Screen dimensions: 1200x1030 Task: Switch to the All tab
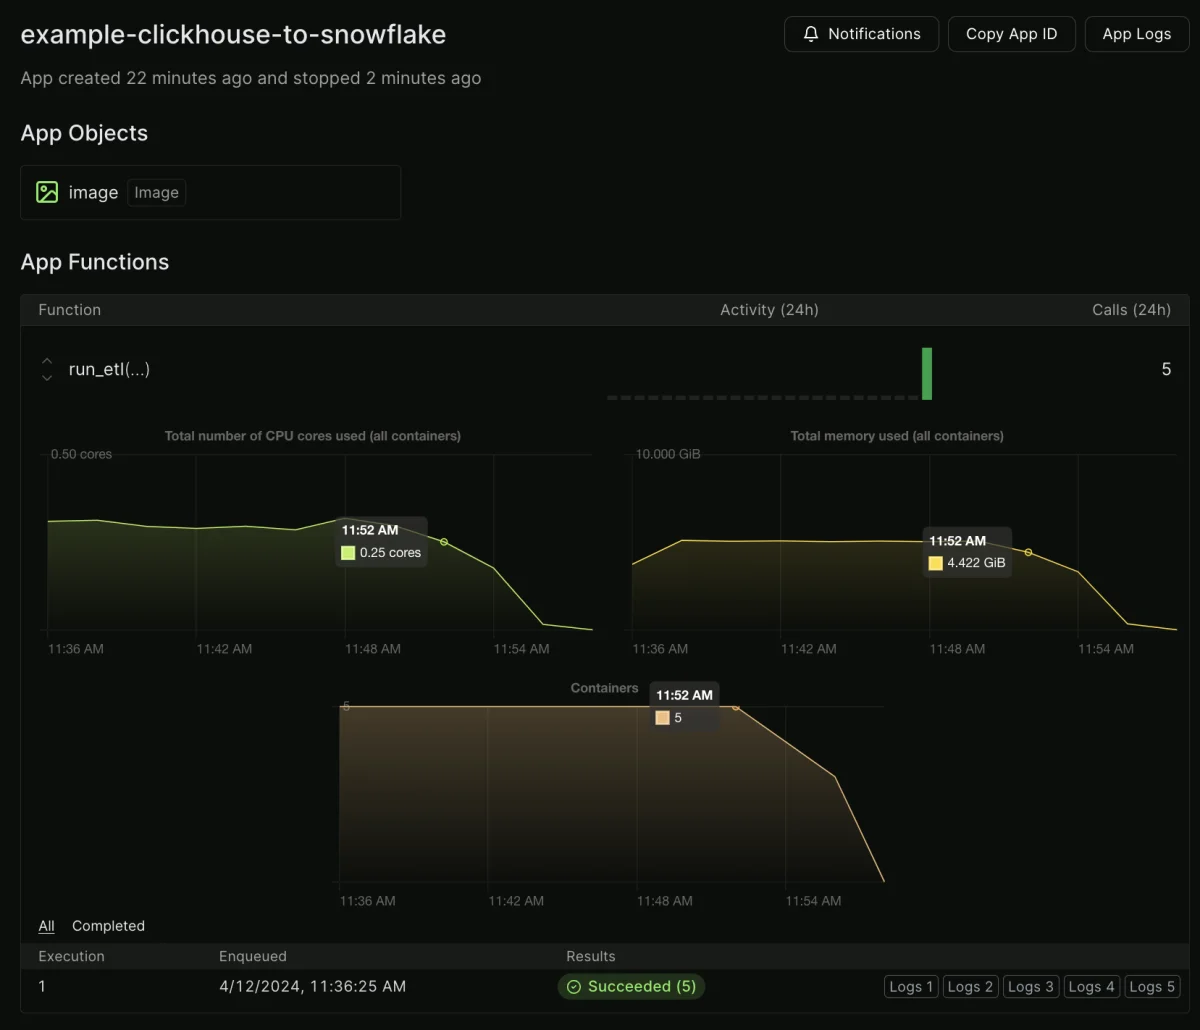46,926
